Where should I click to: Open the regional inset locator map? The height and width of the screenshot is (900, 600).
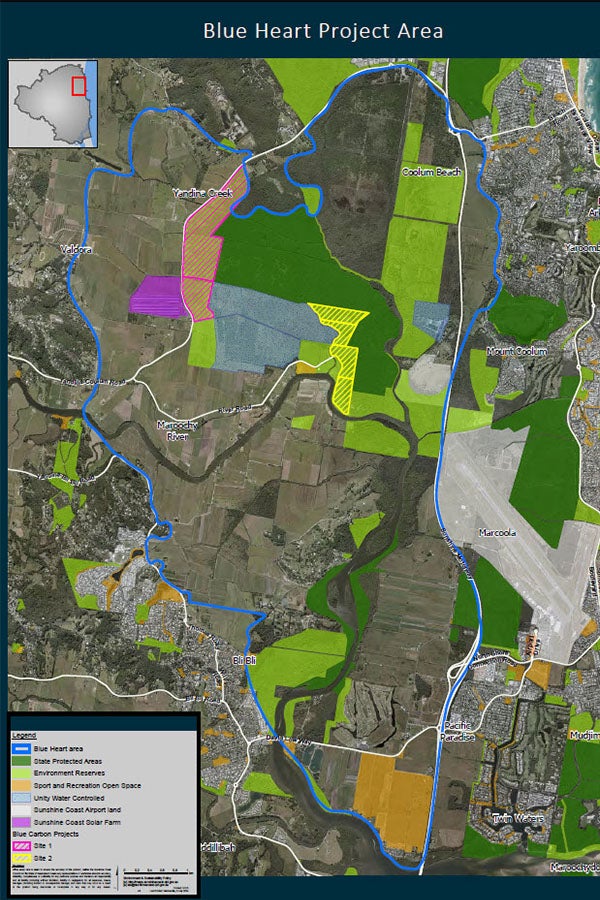click(53, 104)
